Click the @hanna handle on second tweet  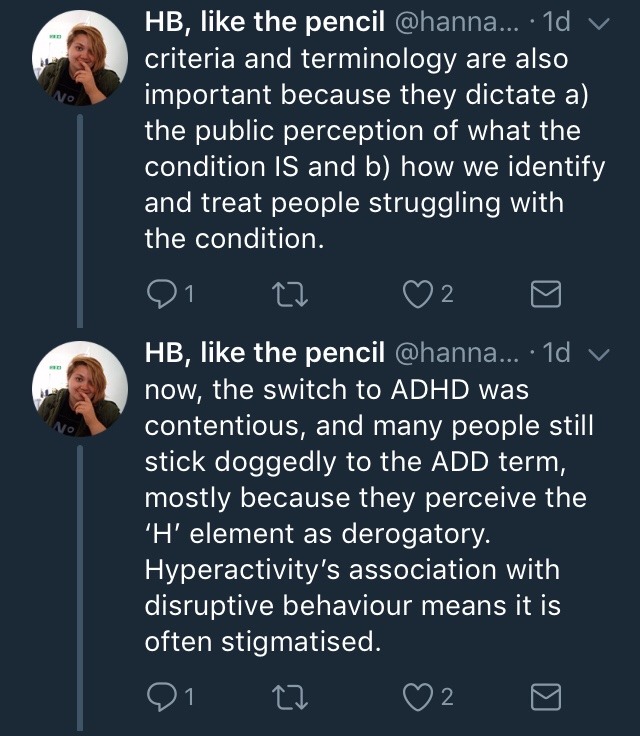tap(461, 351)
